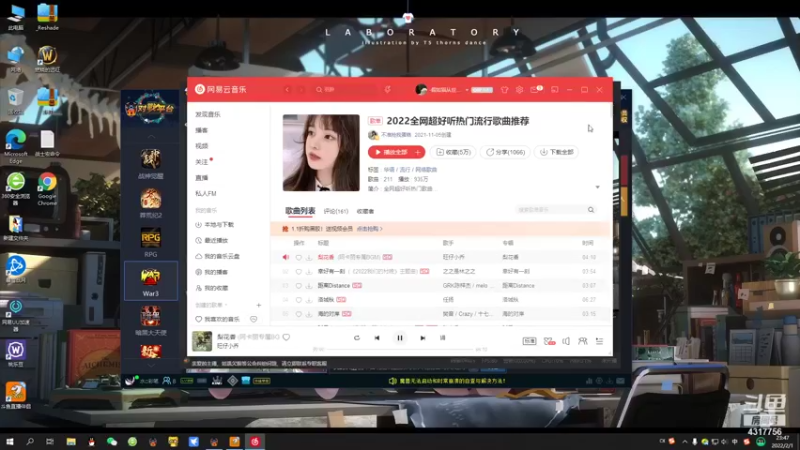Viewport: 800px width, 450px height.
Task: Open the playlist cover image
Action: tap(321, 153)
